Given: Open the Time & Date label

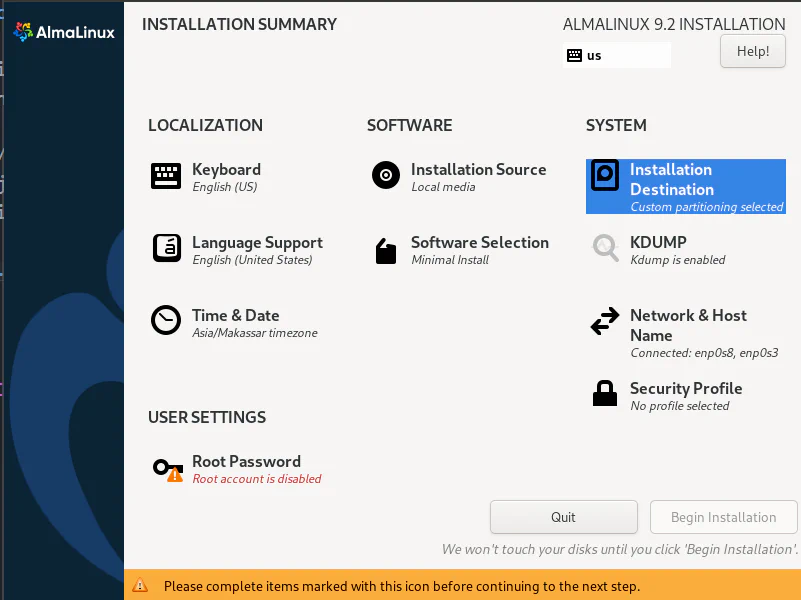Looking at the screenshot, I should [235, 316].
